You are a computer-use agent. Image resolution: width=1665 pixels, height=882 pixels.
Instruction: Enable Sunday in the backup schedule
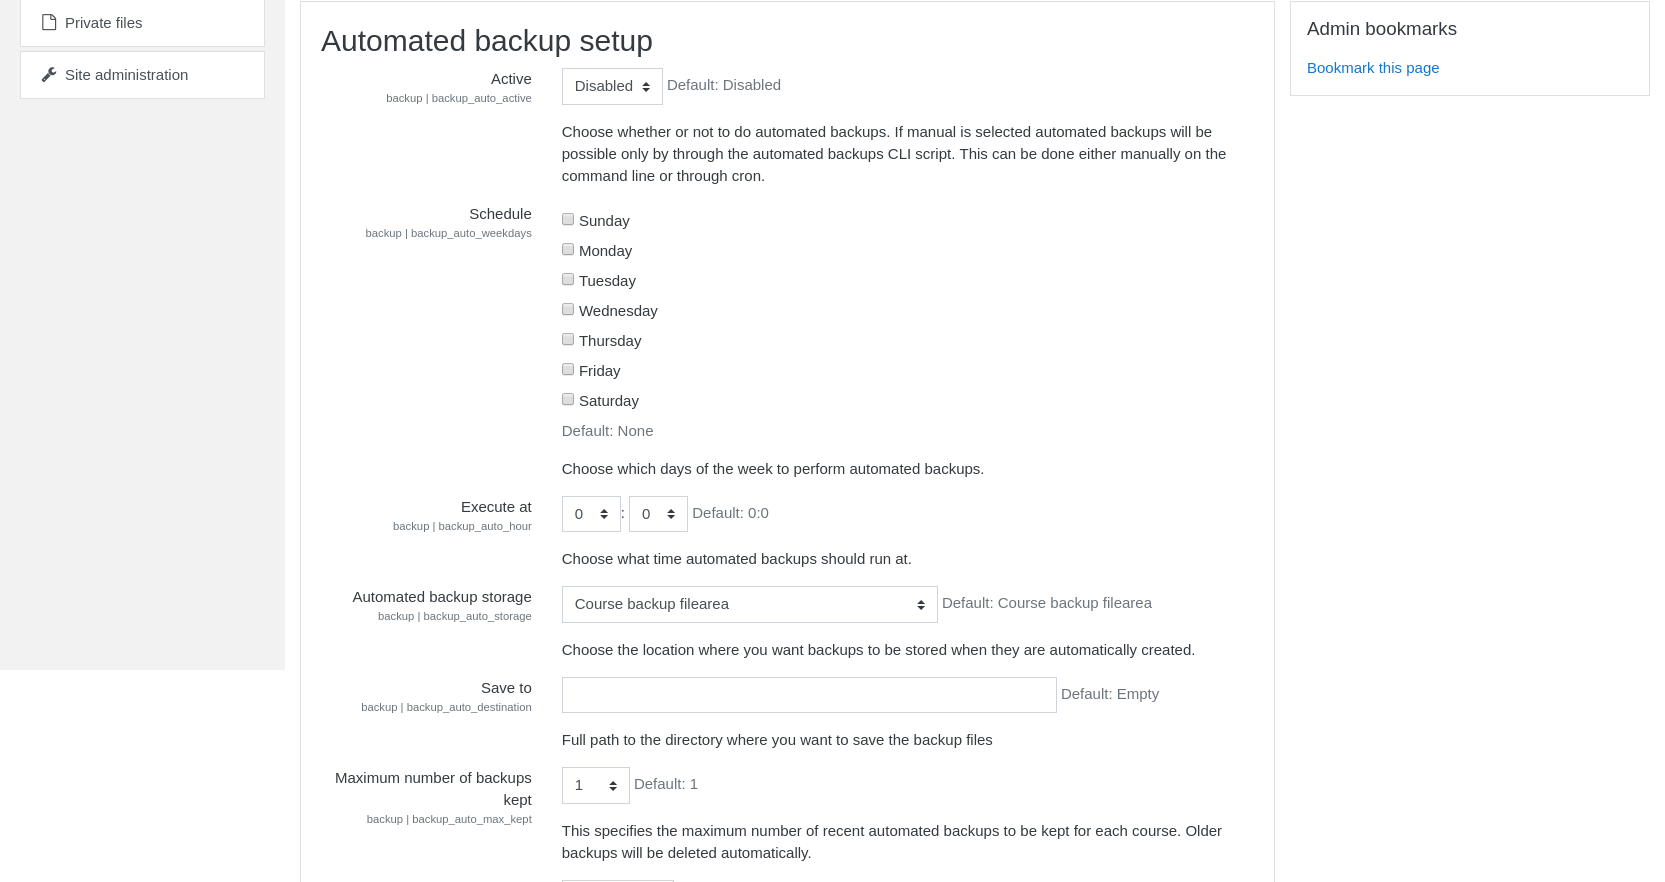pos(568,218)
